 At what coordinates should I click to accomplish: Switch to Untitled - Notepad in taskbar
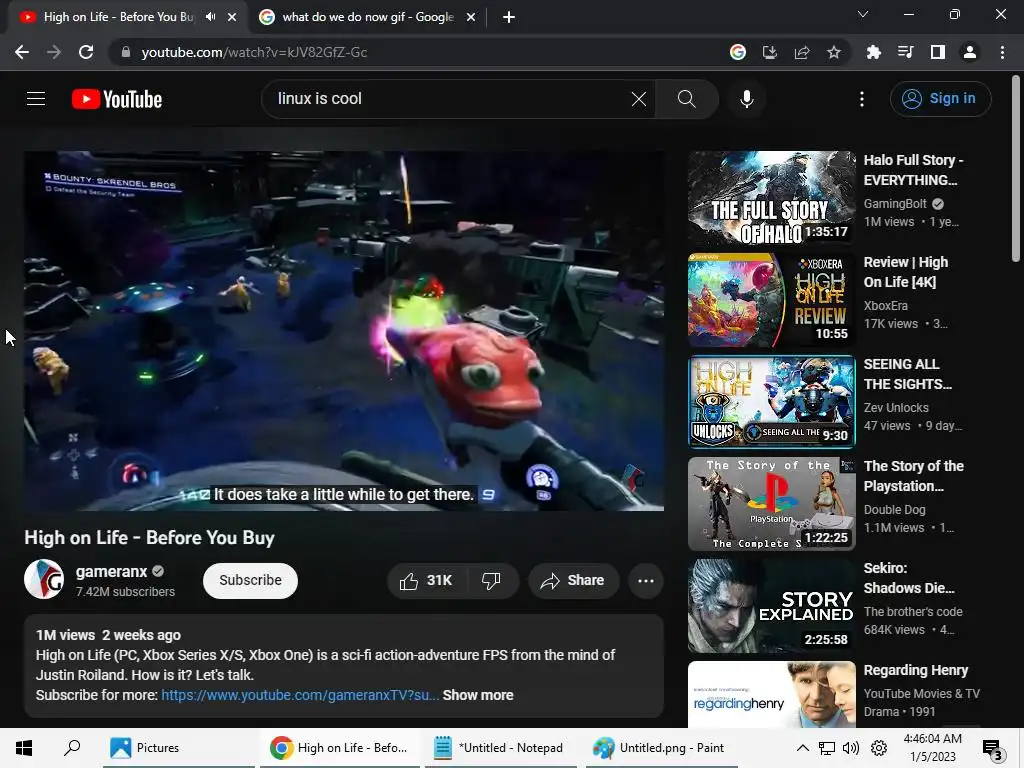pos(500,748)
